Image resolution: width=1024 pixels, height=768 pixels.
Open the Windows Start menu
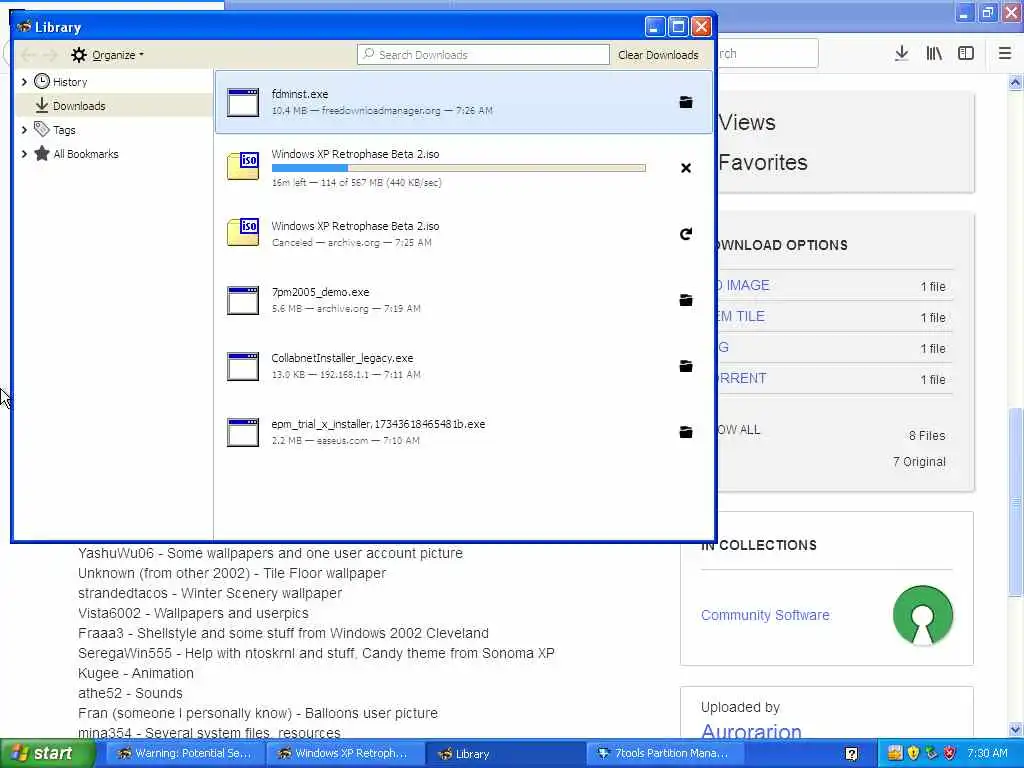(x=47, y=754)
